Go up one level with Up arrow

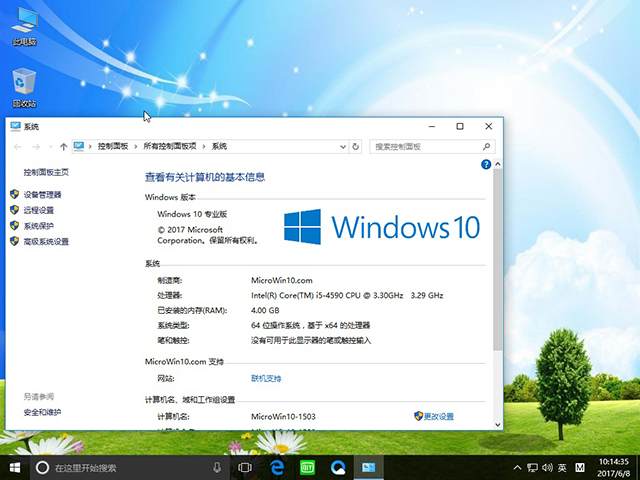point(63,147)
